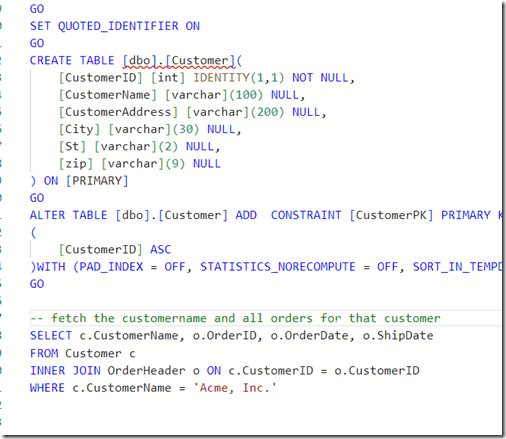This screenshot has width=506, height=439.
Task: Click the underlined [dbo].[Customer] table name
Action: [179, 61]
